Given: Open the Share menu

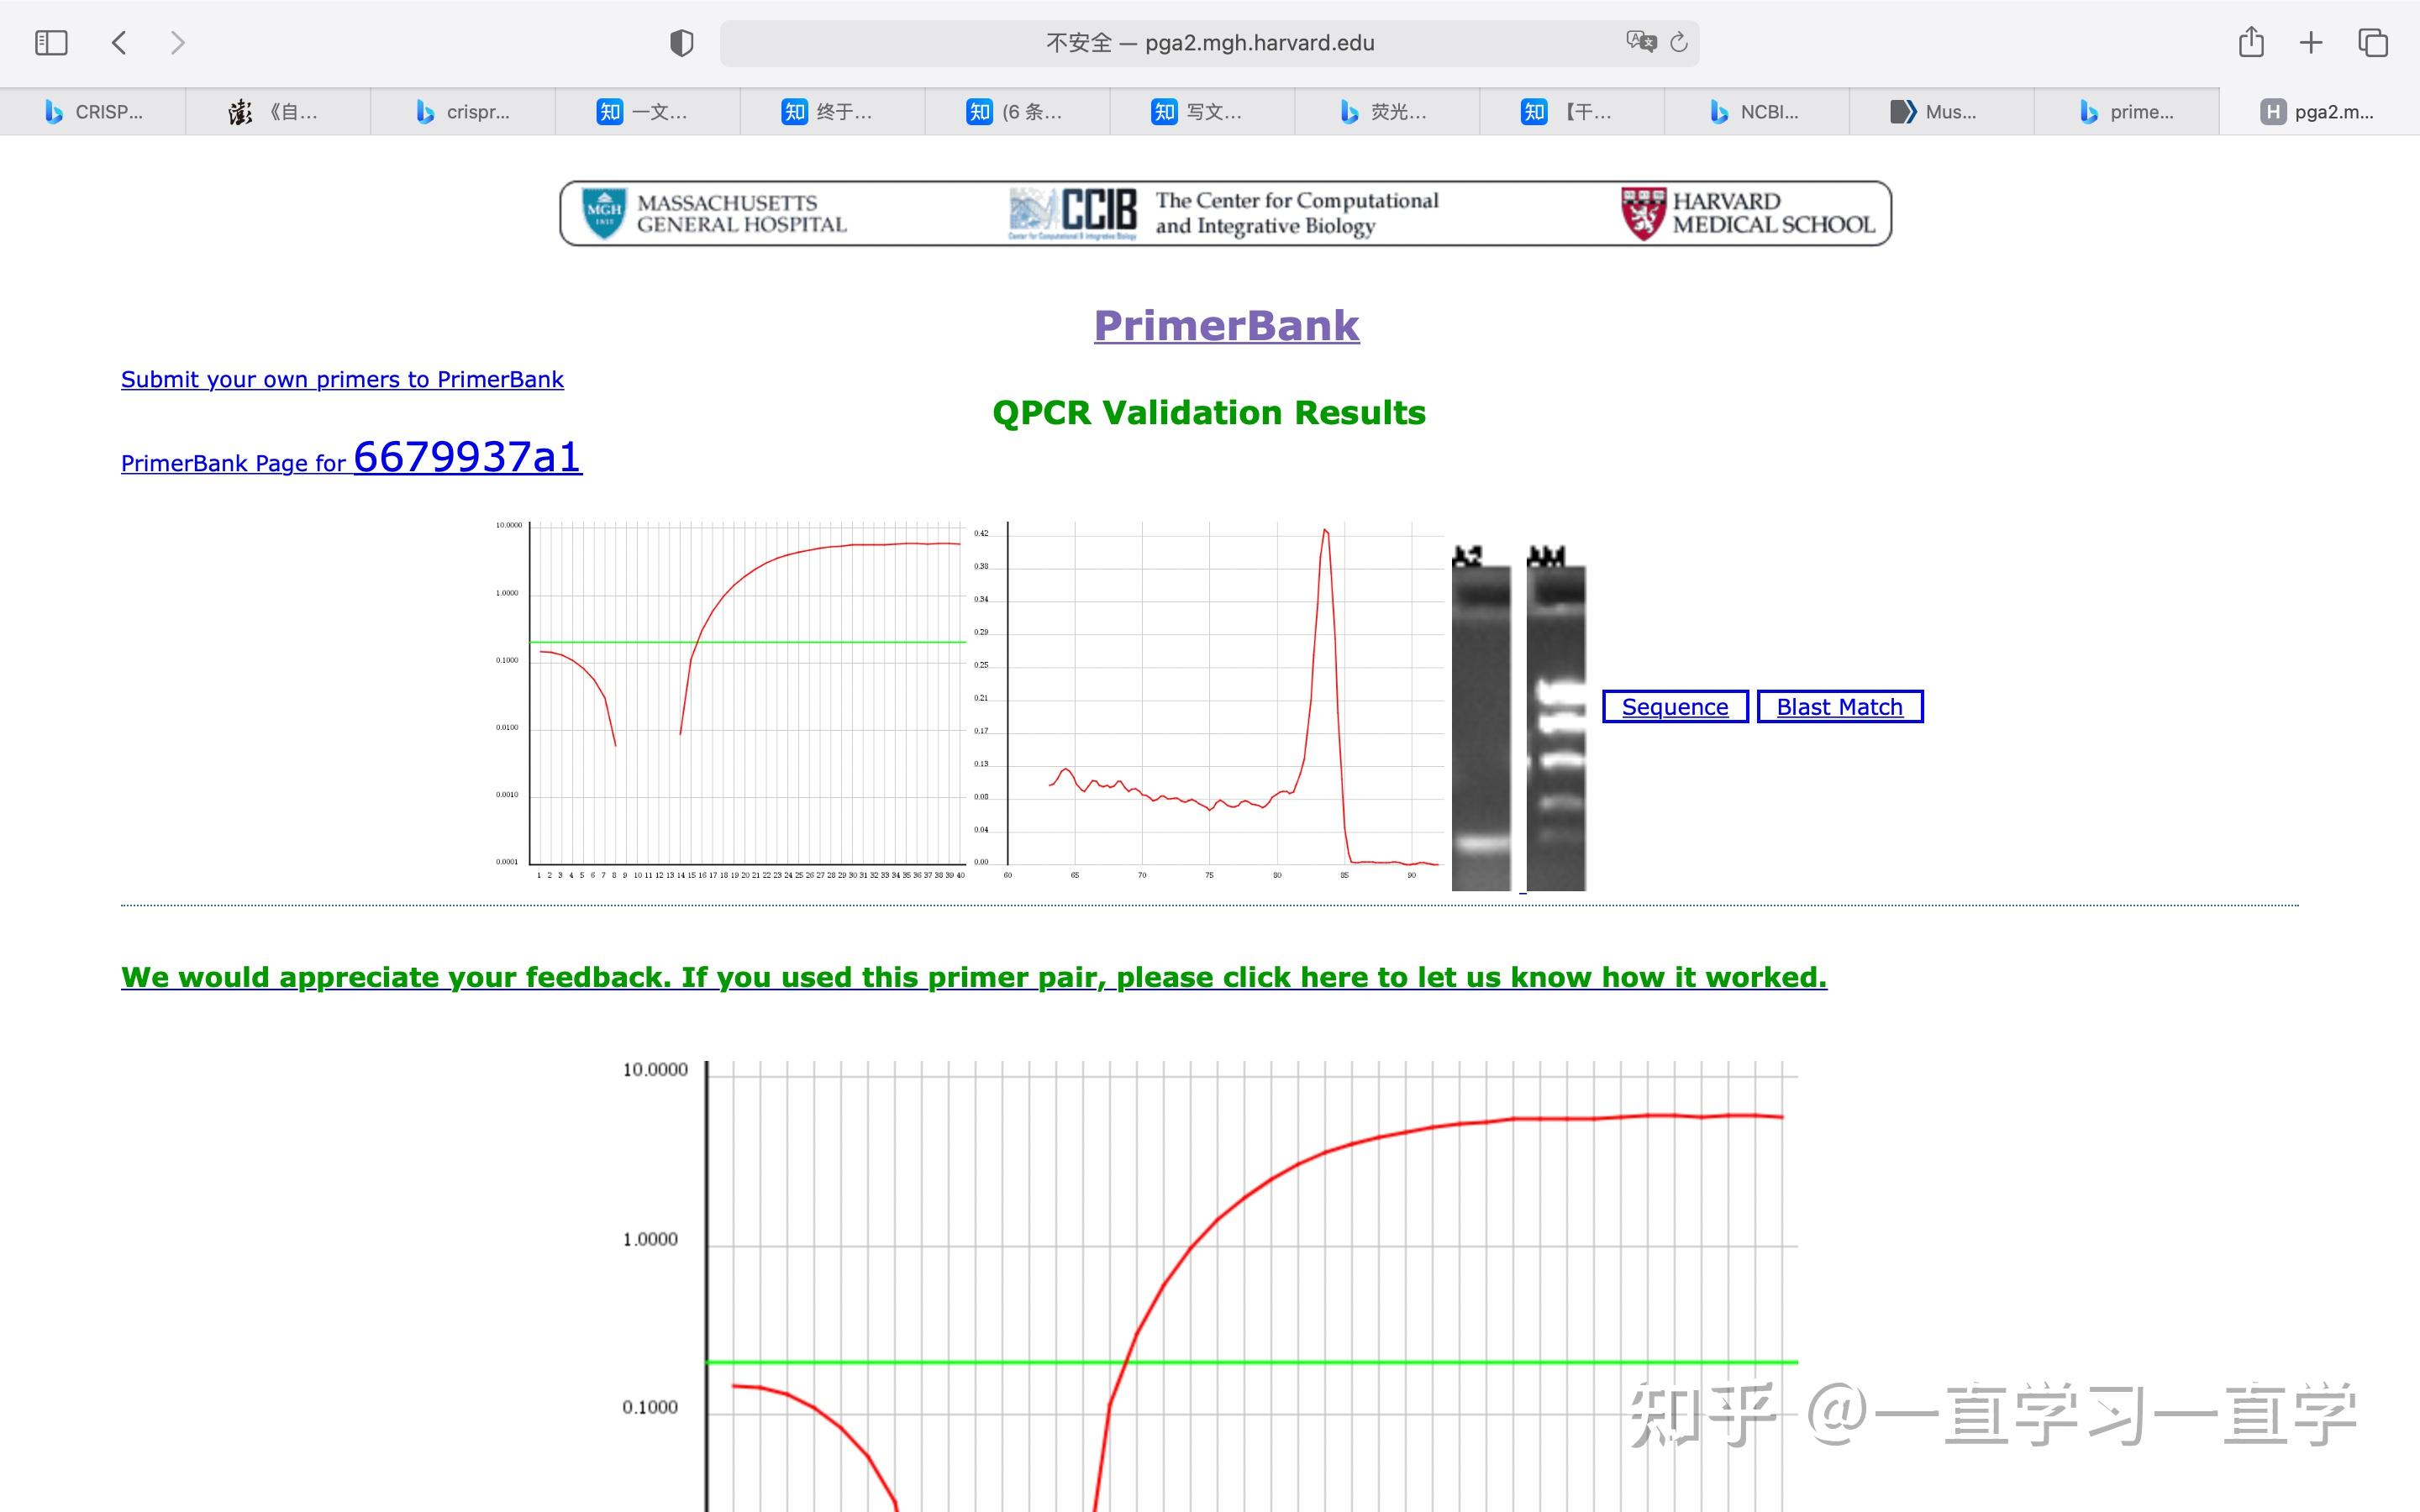Looking at the screenshot, I should coord(2252,42).
